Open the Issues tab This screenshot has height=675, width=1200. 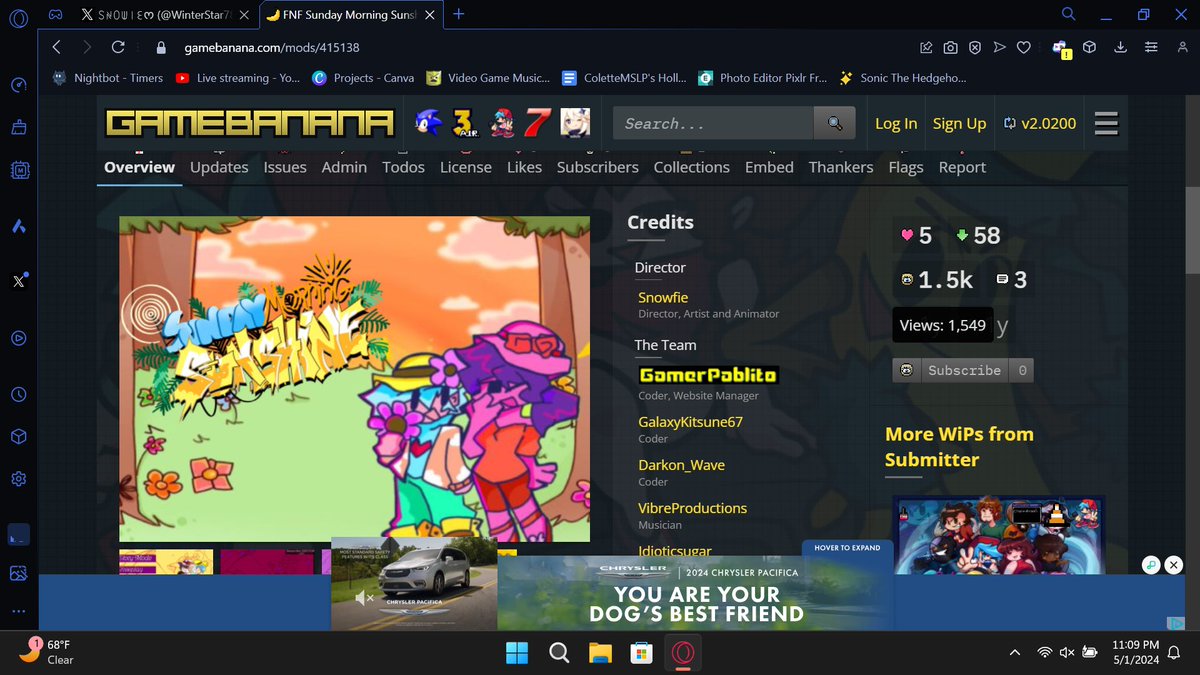285,167
